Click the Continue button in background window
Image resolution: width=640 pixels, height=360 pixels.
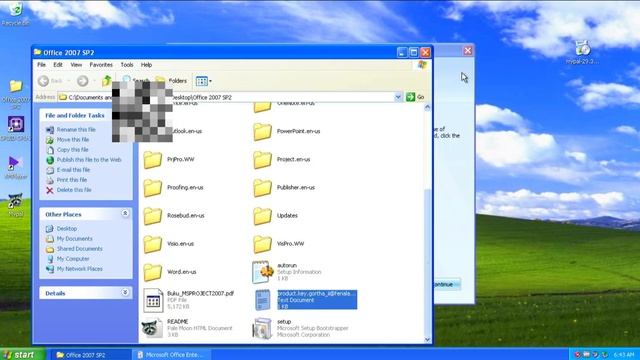447,284
